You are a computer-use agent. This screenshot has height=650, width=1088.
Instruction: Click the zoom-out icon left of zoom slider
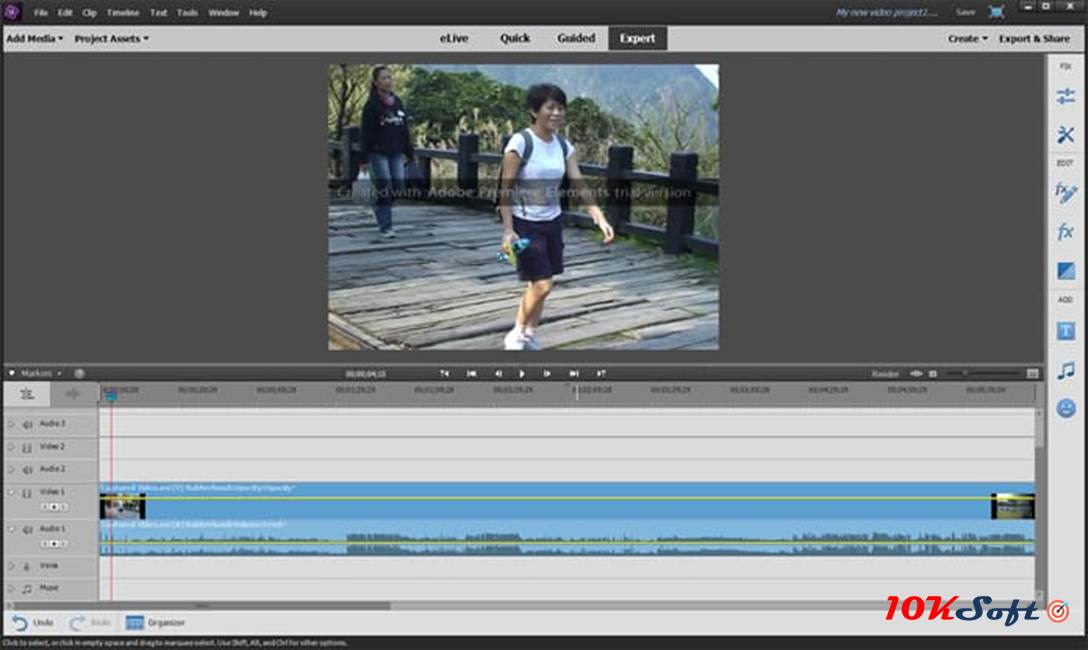tap(933, 373)
